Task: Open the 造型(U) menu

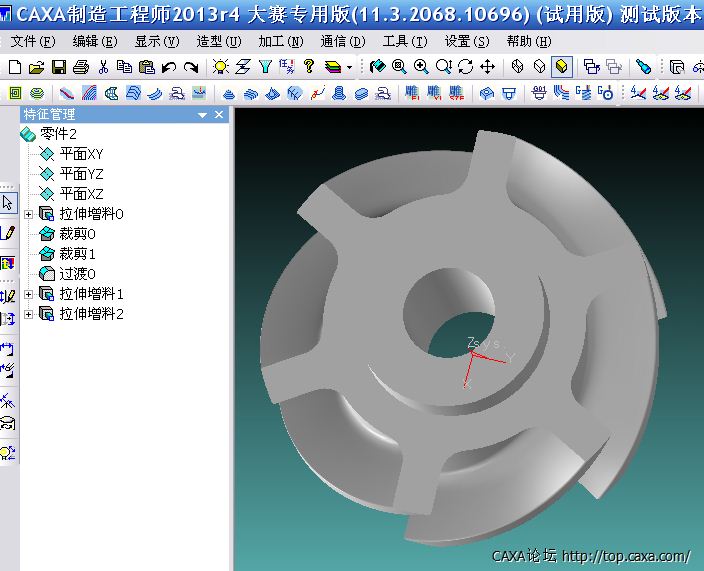Action: (x=219, y=42)
